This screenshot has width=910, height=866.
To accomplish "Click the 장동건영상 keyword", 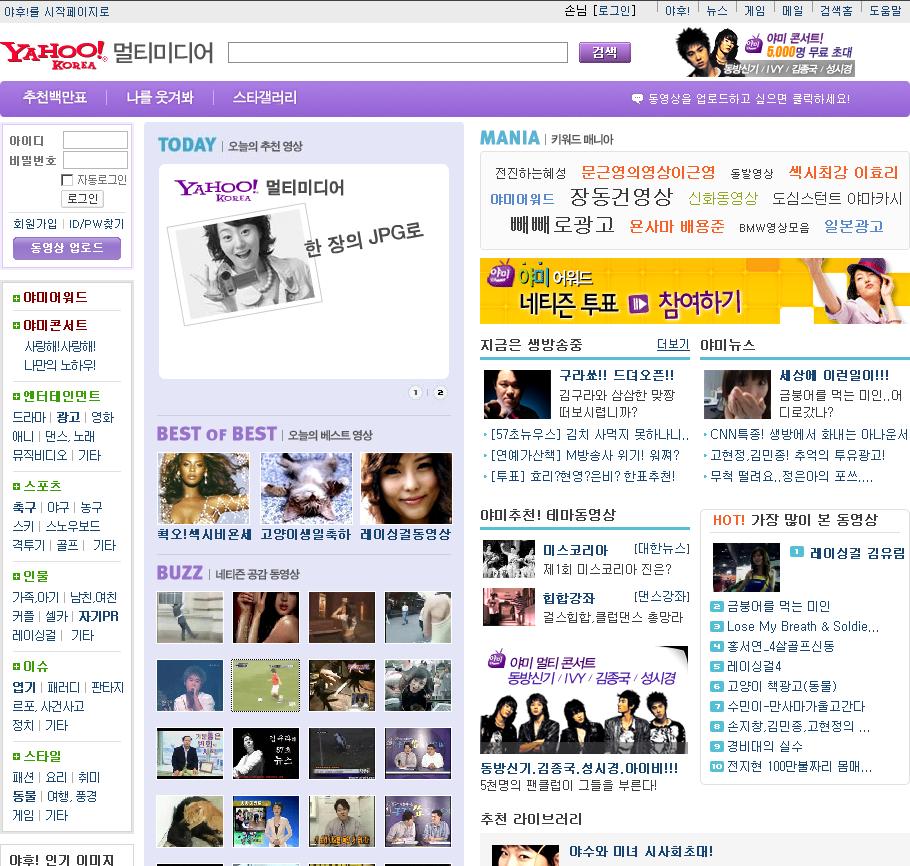I will point(621,197).
